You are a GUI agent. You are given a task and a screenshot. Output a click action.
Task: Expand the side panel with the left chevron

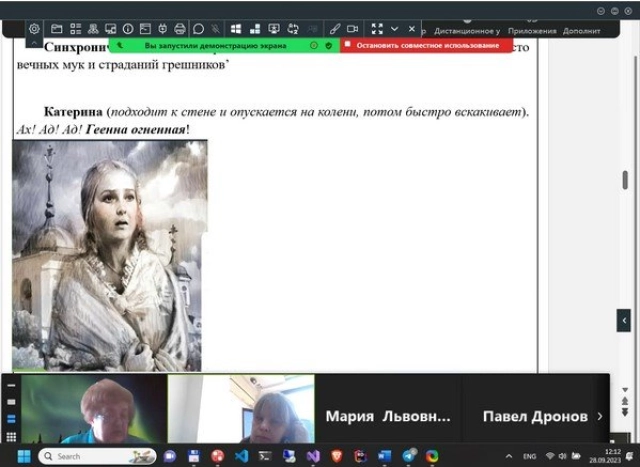pyautogui.click(x=624, y=320)
